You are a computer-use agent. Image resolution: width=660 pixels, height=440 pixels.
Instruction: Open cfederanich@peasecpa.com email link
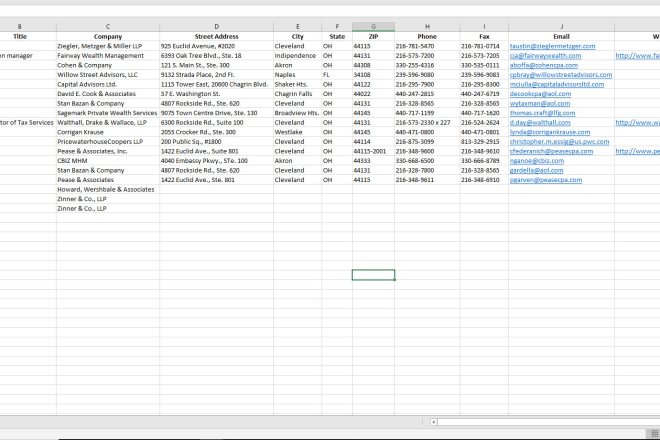pos(551,151)
